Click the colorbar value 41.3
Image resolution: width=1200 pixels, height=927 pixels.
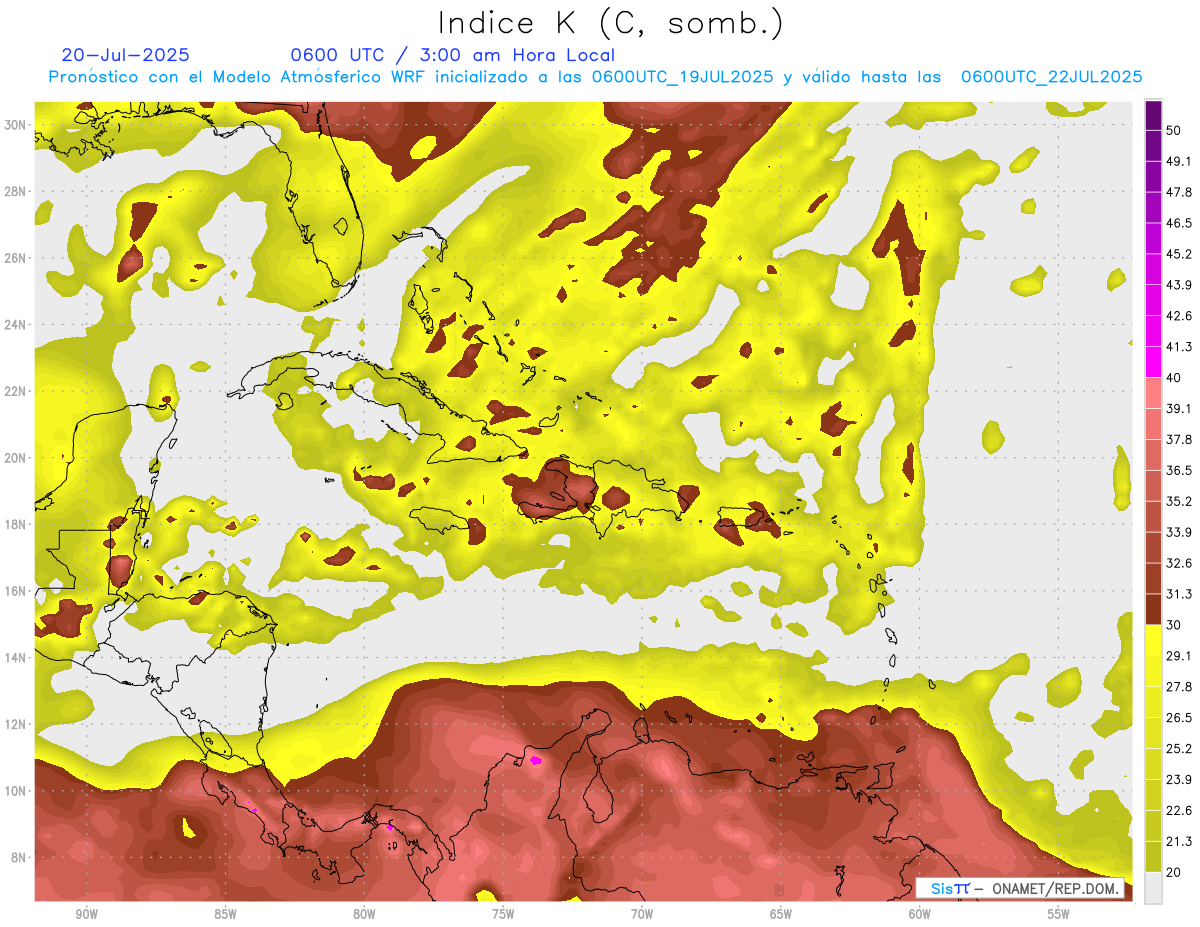tap(1178, 347)
